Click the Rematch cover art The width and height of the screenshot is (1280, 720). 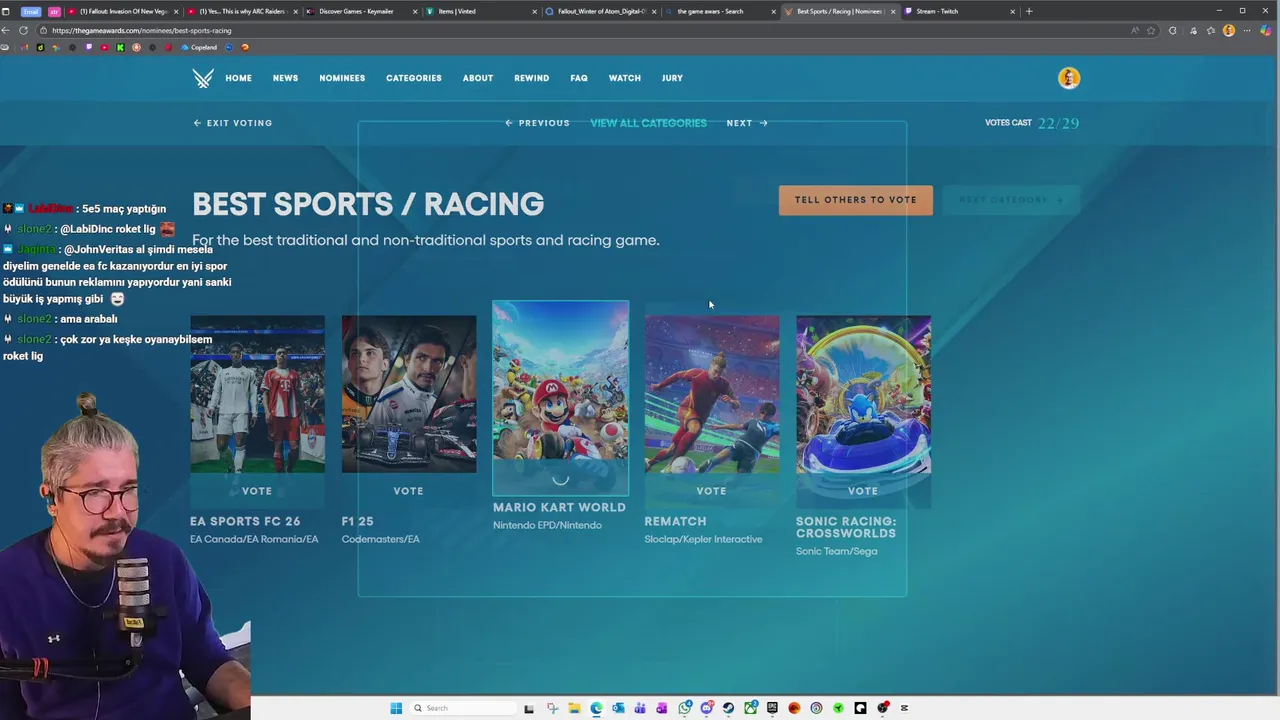(712, 394)
